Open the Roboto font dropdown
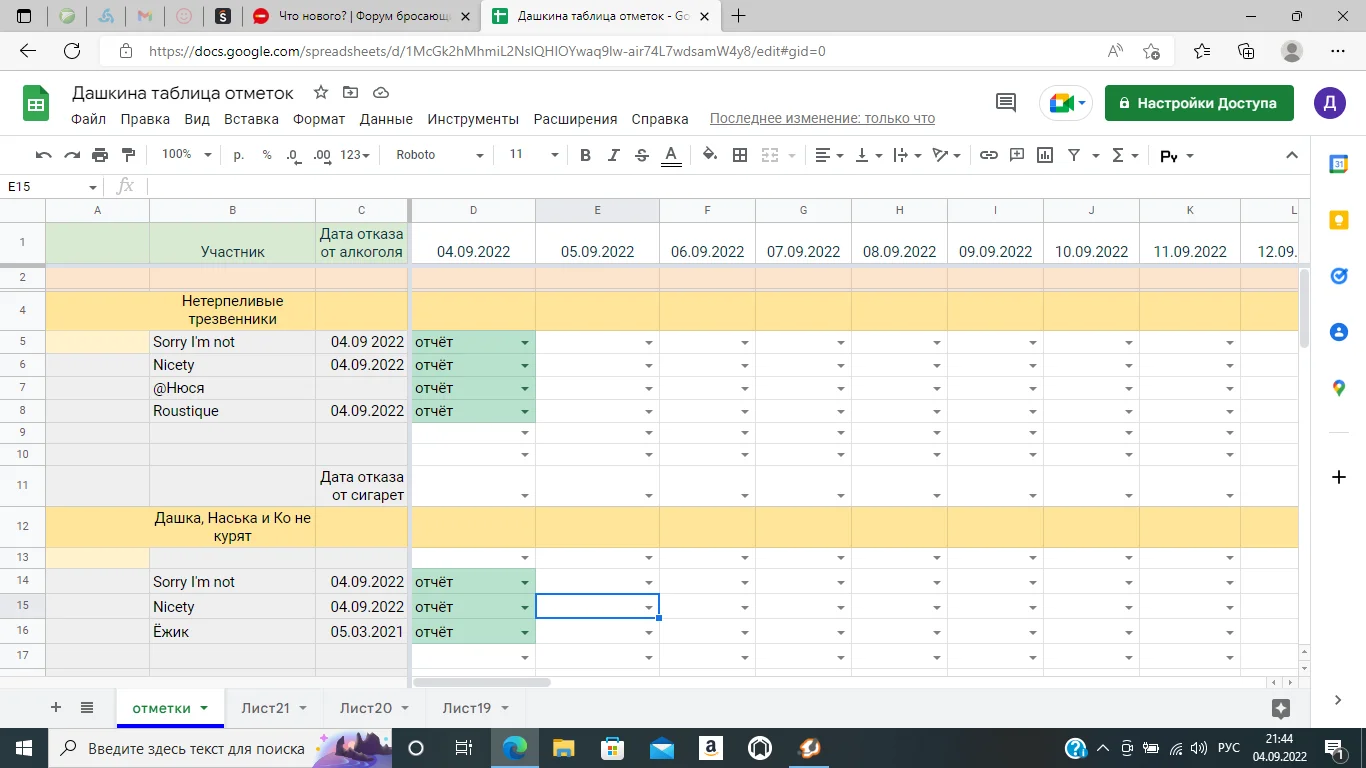 439,155
